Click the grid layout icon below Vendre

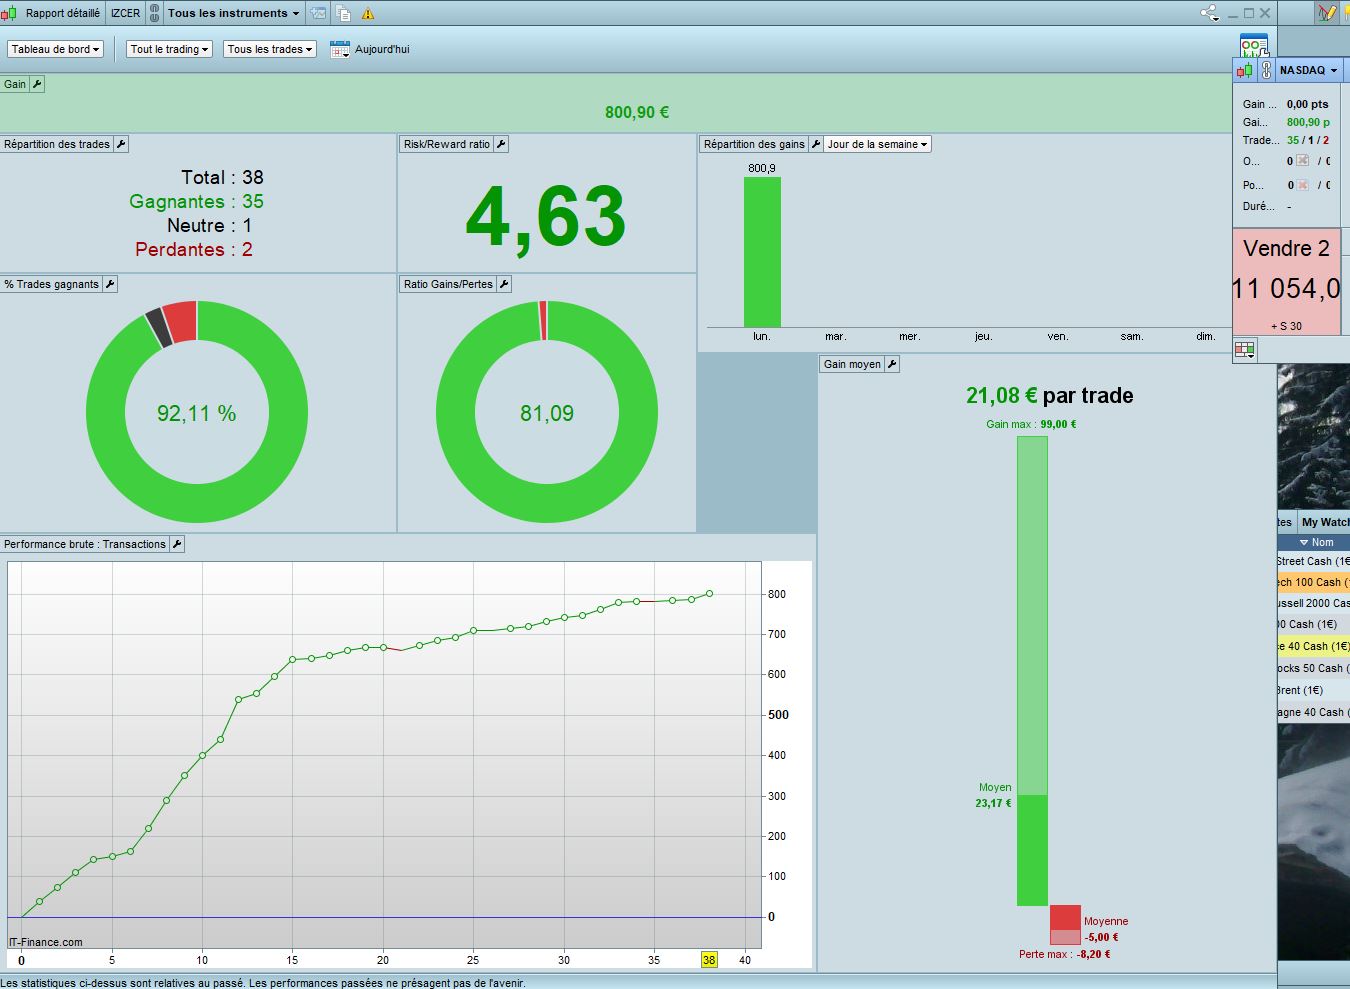click(x=1245, y=349)
